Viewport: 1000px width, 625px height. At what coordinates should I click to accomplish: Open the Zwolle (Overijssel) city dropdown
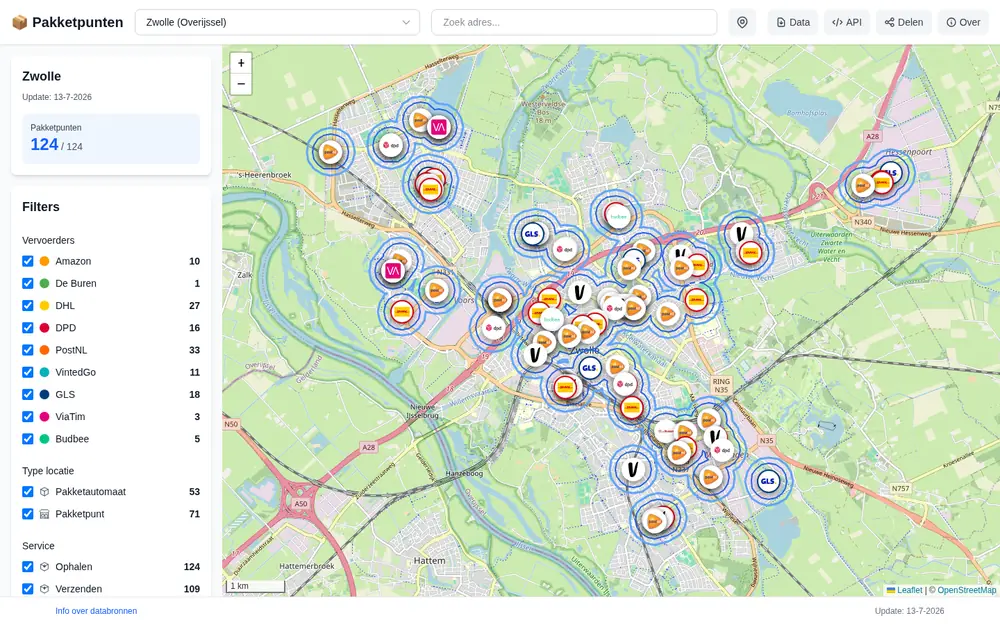277,22
